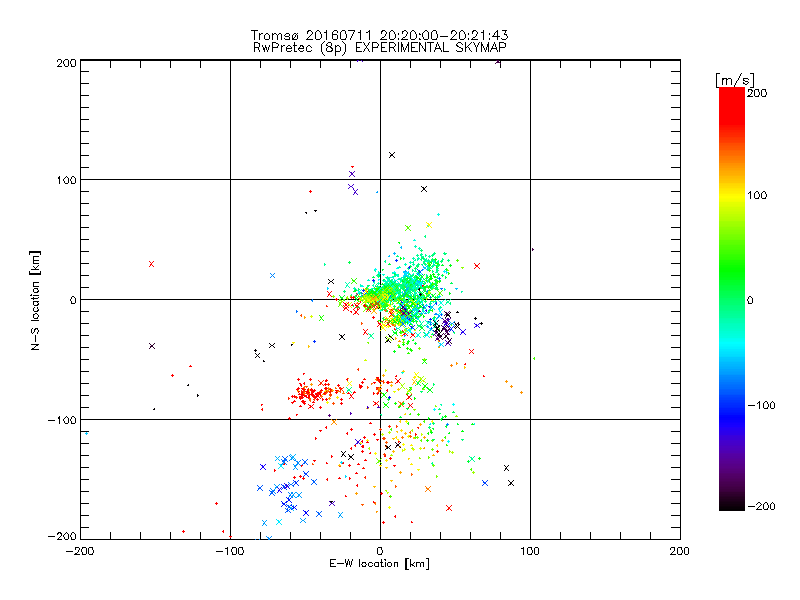Click the black bottom end of the colorbar

(x=732, y=504)
